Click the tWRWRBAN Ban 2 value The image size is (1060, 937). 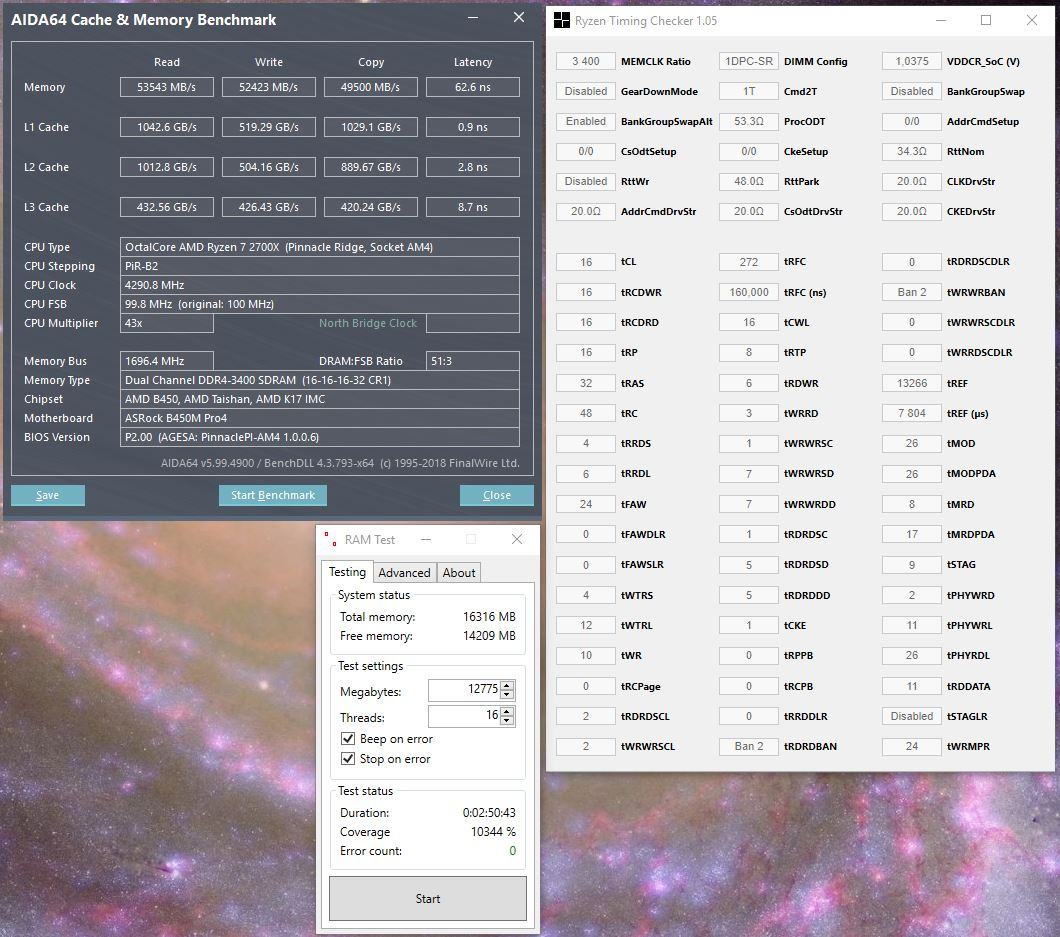(x=911, y=292)
